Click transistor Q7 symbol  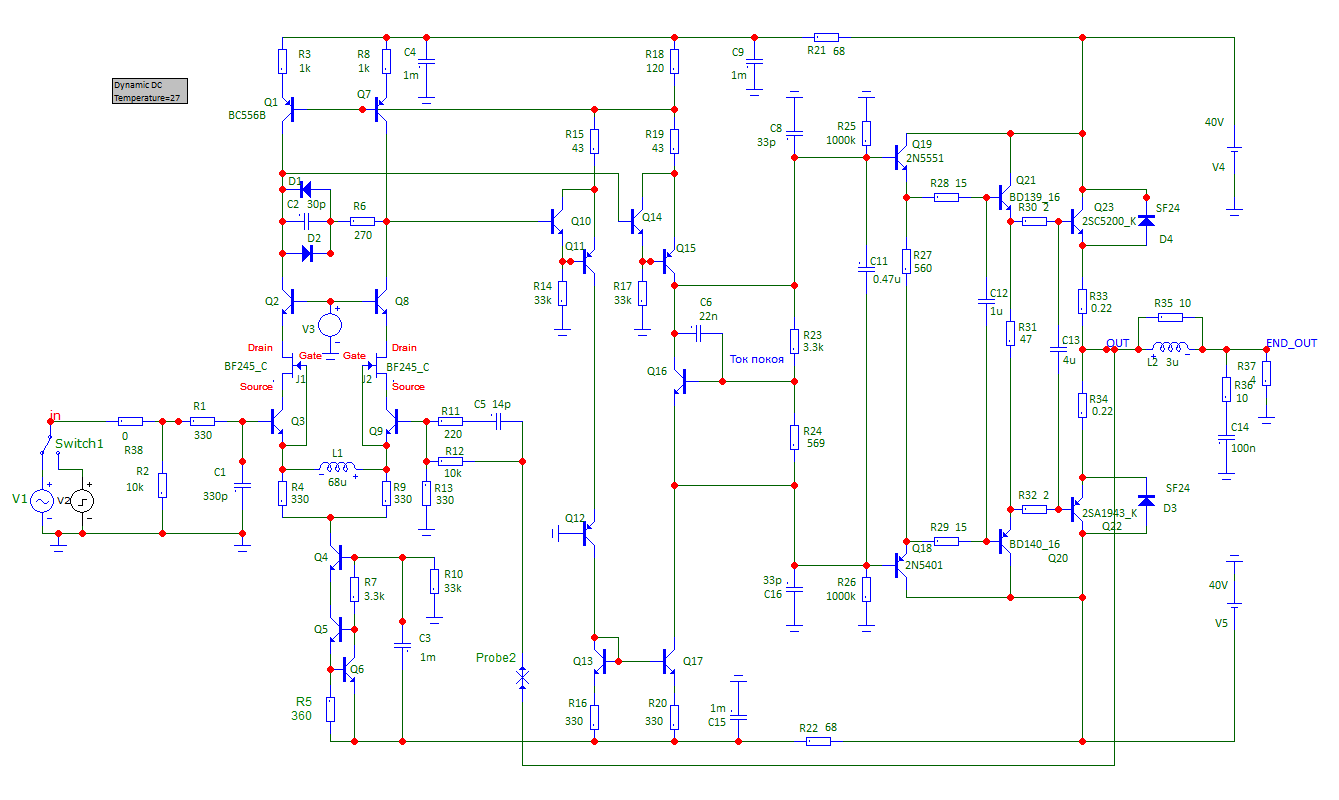click(x=381, y=109)
